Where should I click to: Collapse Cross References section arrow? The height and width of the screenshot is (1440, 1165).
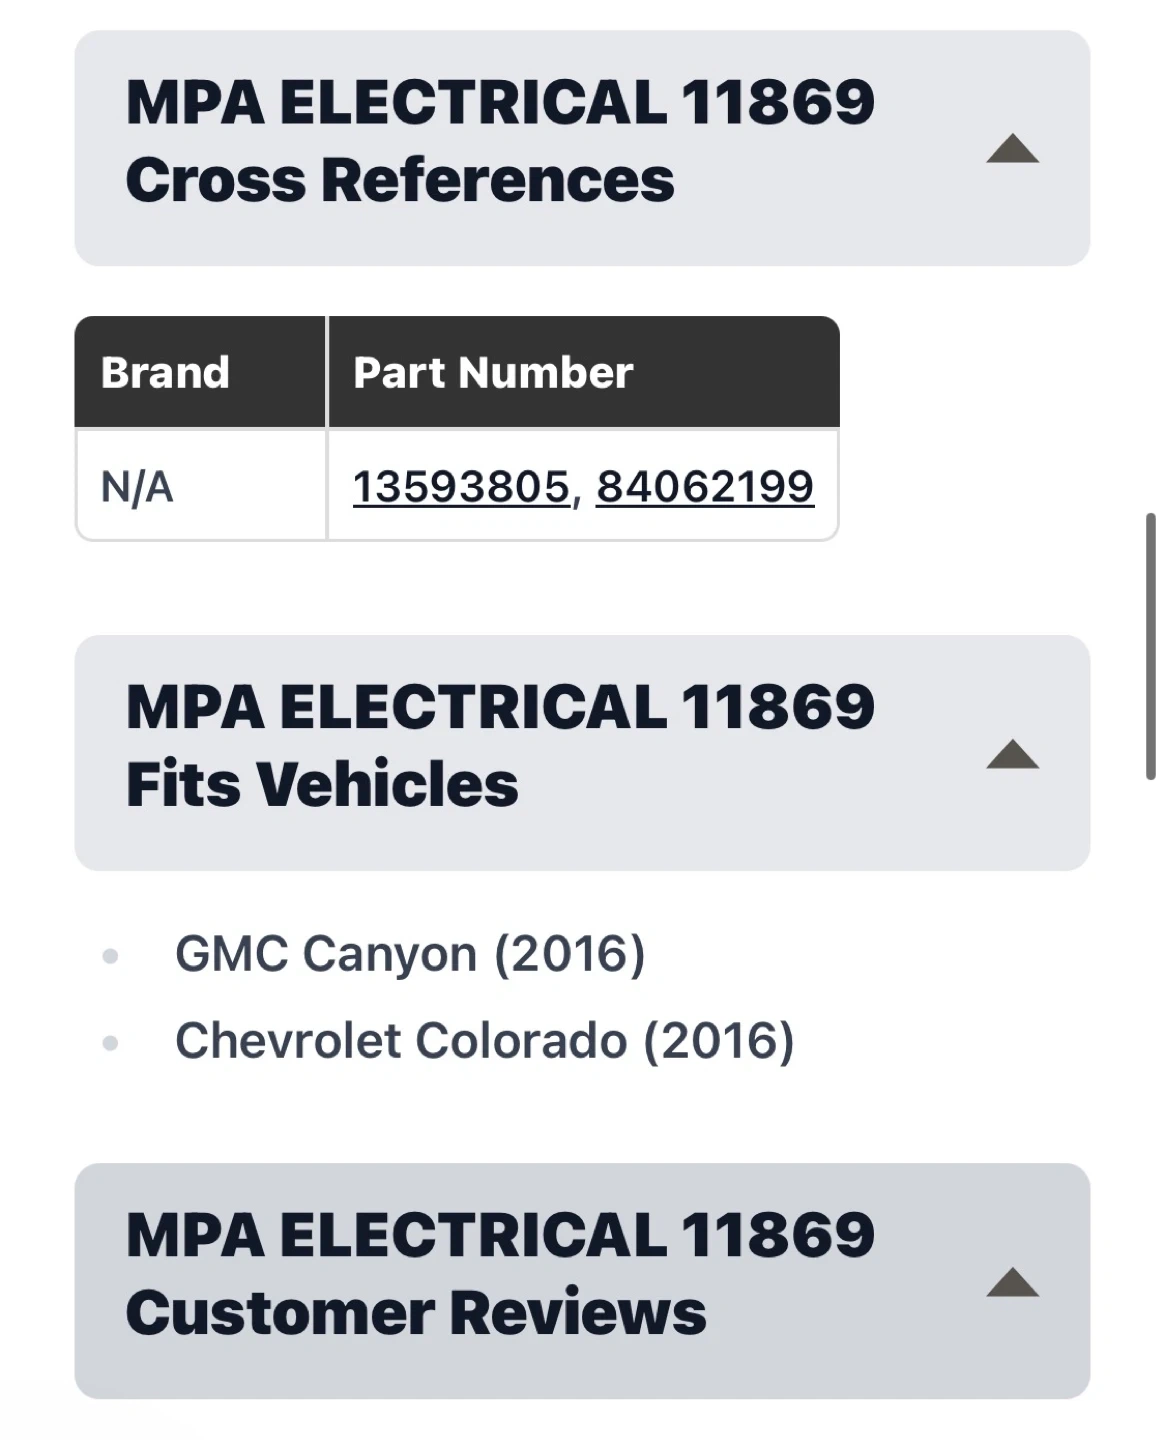[1012, 149]
